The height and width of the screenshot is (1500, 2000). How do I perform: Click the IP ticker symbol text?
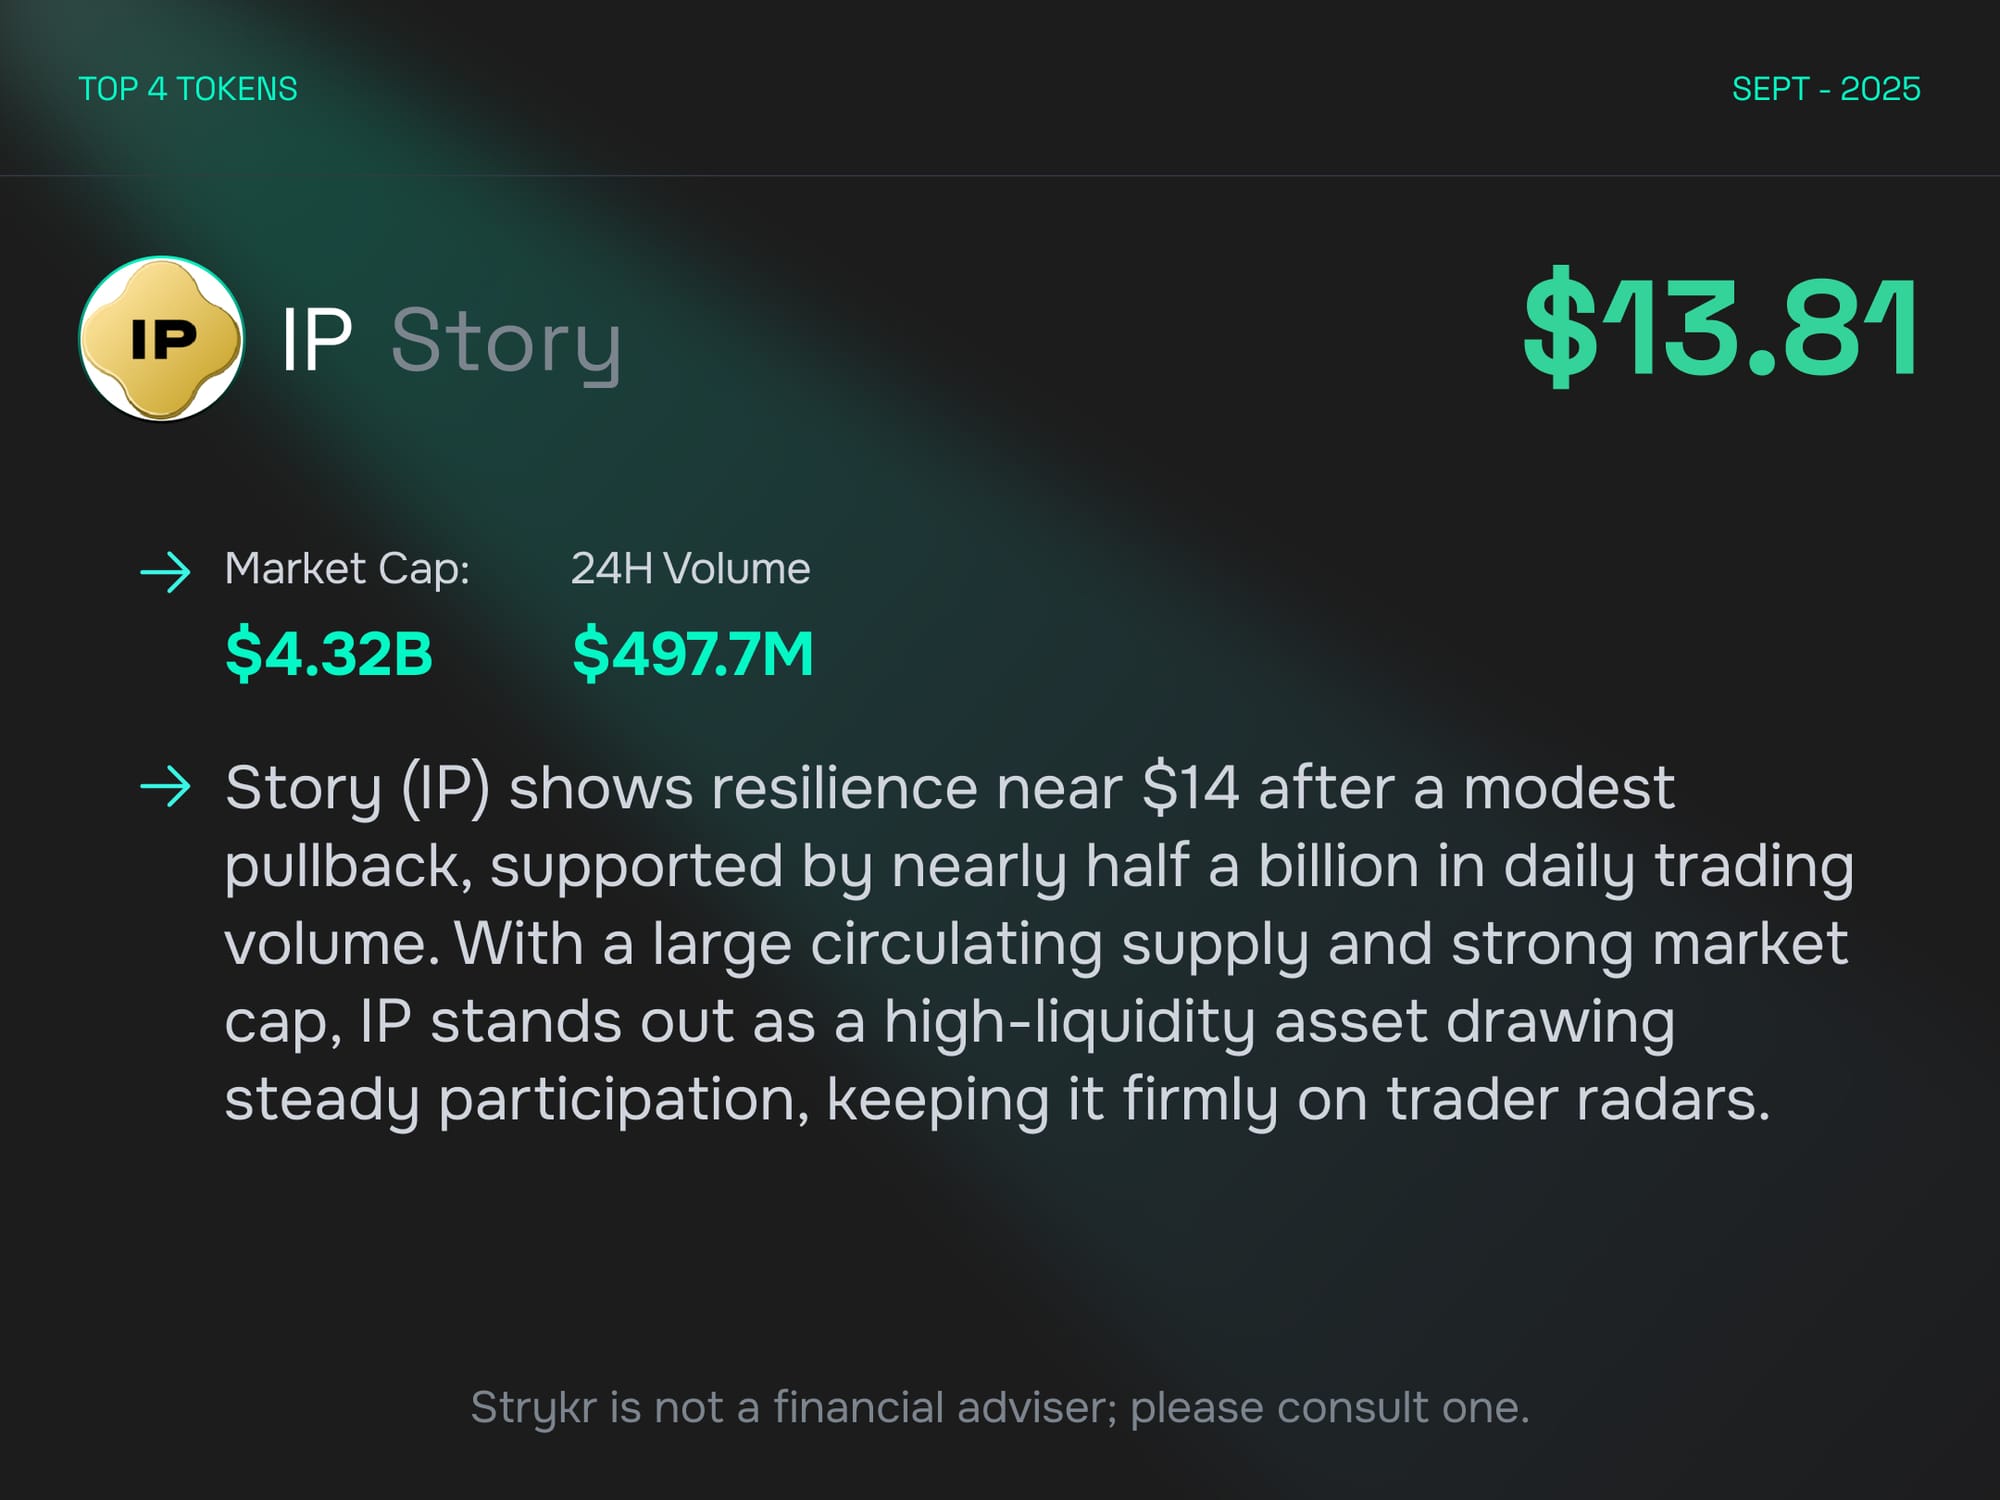click(316, 341)
